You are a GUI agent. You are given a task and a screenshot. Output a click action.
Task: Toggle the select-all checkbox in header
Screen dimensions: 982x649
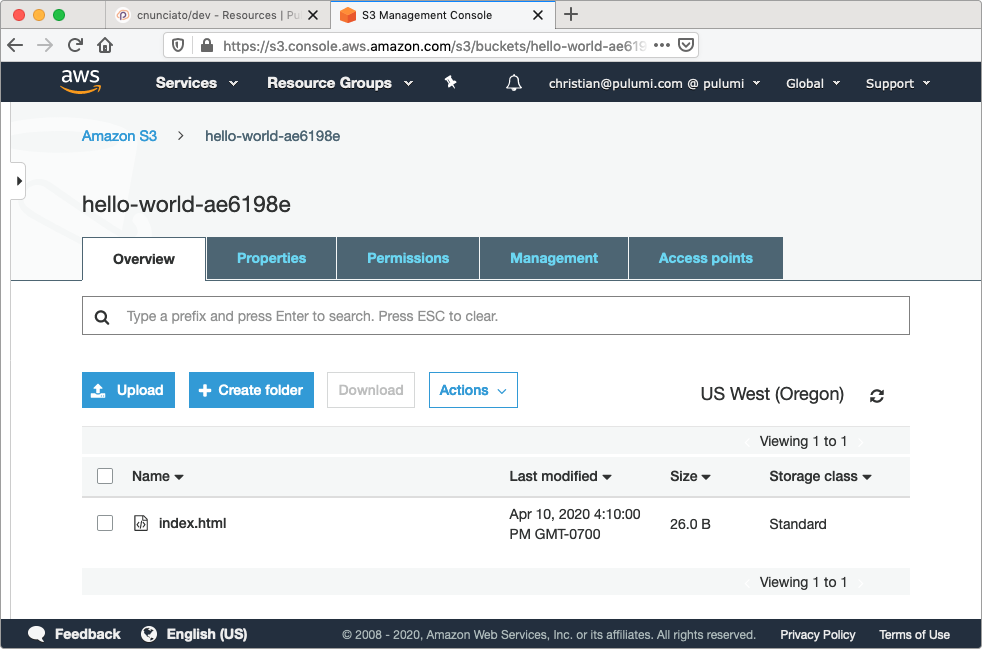[105, 476]
